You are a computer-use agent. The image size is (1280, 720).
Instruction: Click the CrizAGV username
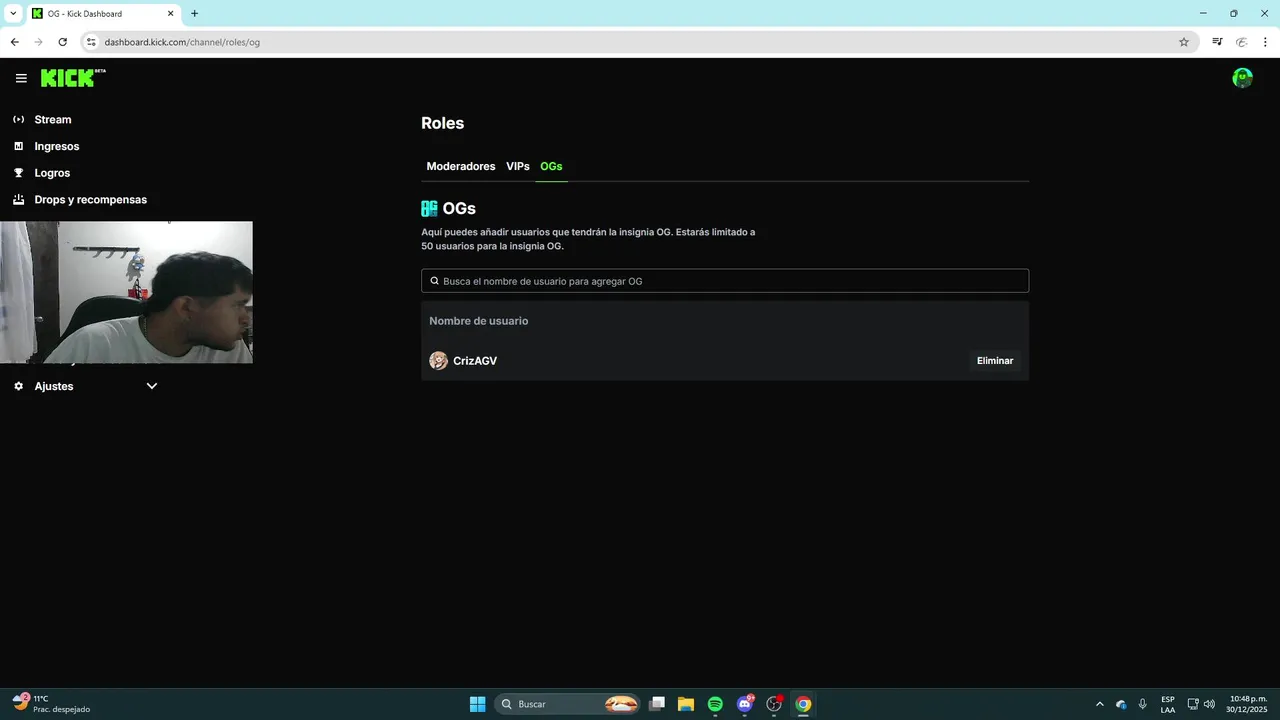[x=475, y=361]
